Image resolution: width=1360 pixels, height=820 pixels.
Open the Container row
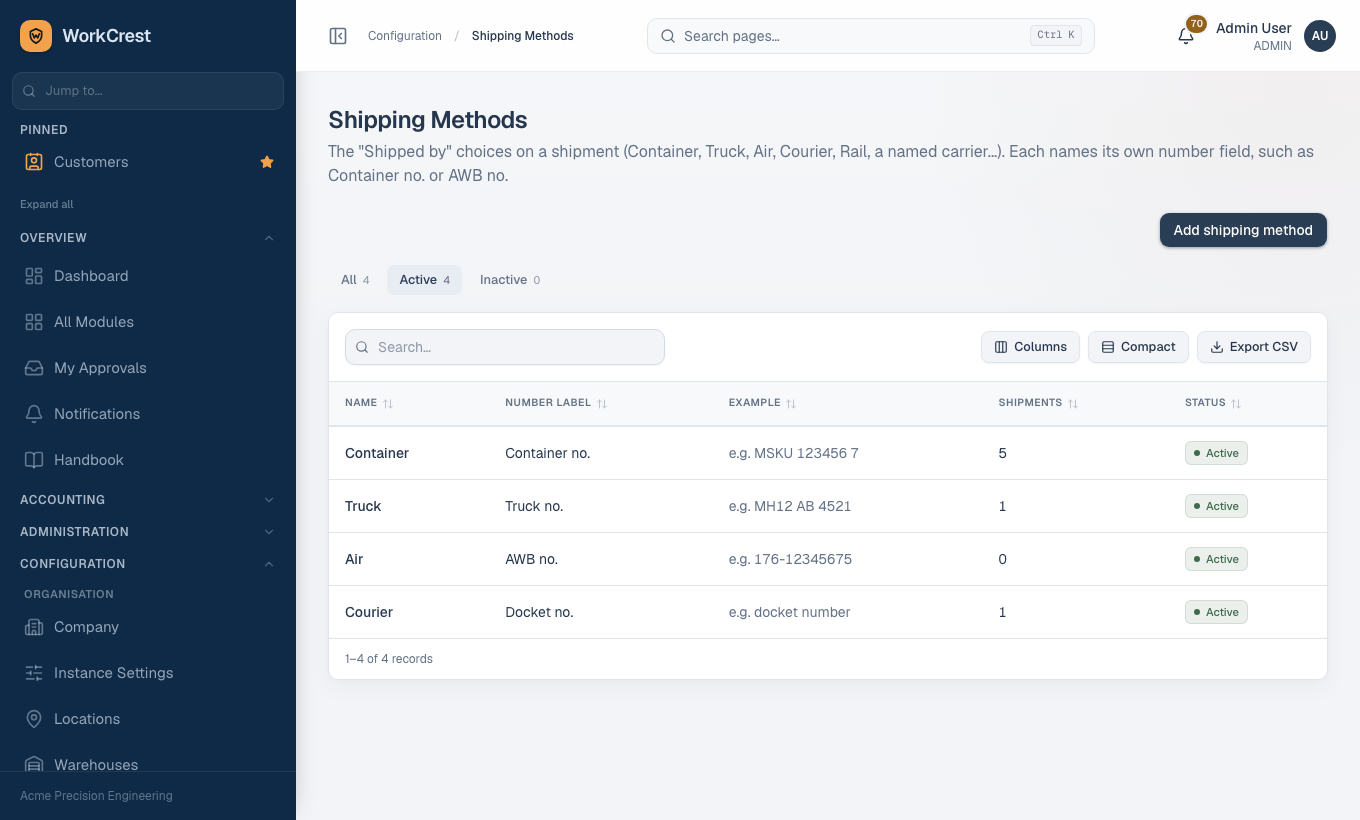(828, 453)
